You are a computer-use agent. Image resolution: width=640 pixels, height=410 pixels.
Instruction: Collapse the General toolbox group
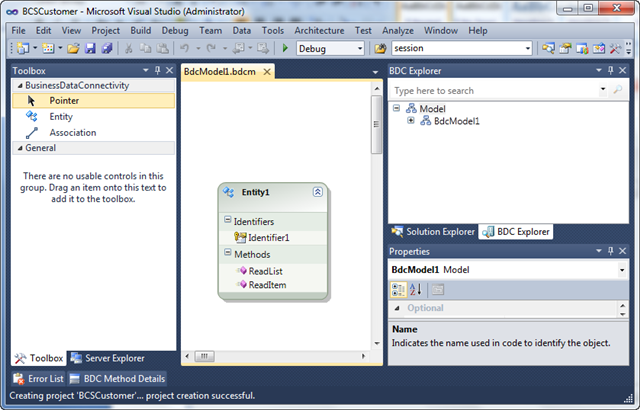pos(20,148)
